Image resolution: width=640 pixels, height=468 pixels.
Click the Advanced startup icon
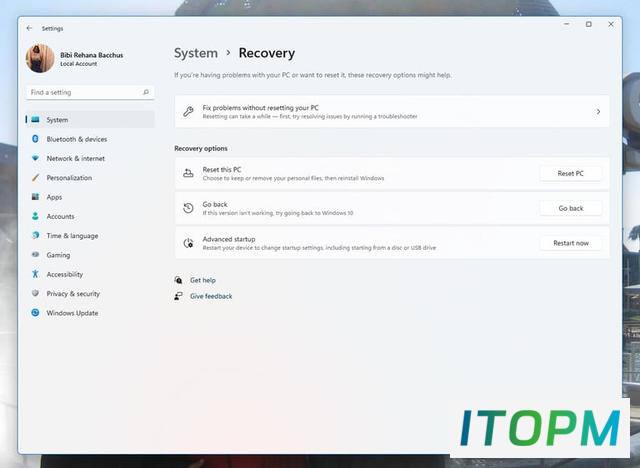(188, 243)
